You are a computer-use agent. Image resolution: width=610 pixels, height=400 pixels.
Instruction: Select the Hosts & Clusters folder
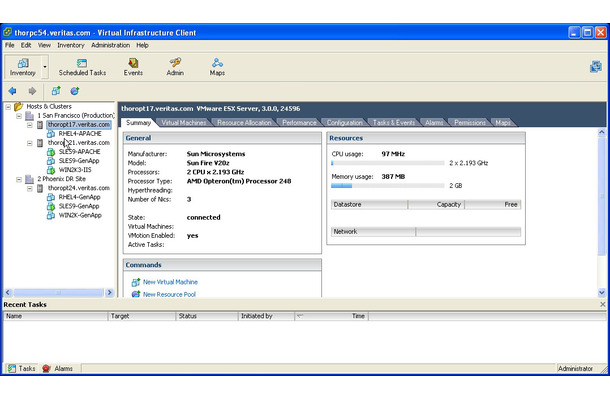[x=49, y=106]
